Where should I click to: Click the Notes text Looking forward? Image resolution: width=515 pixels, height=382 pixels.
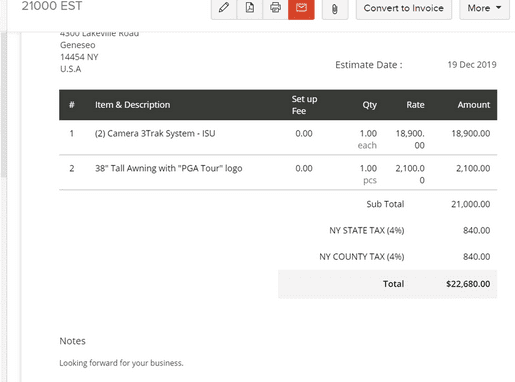[121, 363]
